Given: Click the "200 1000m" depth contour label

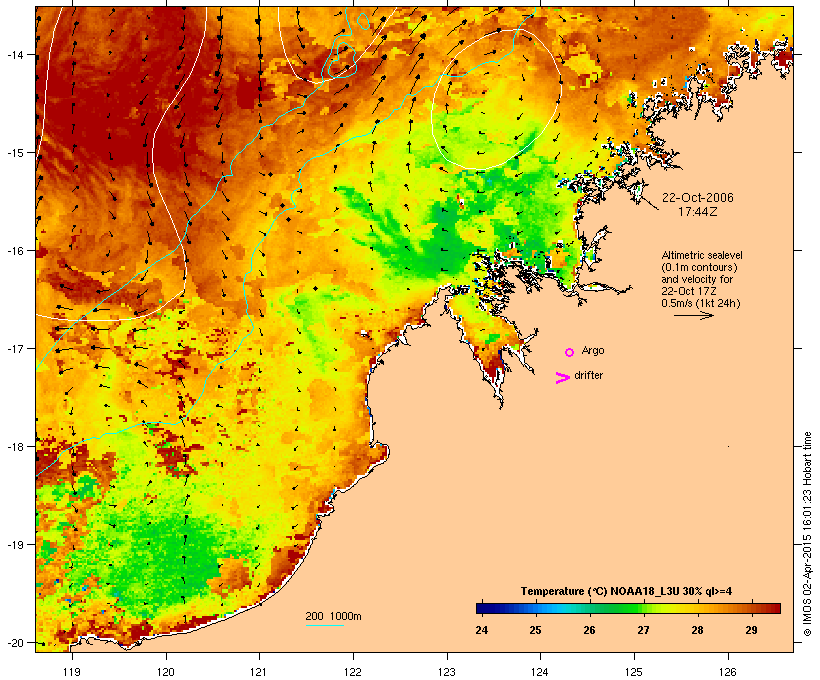Looking at the screenshot, I should pyautogui.click(x=333, y=616).
